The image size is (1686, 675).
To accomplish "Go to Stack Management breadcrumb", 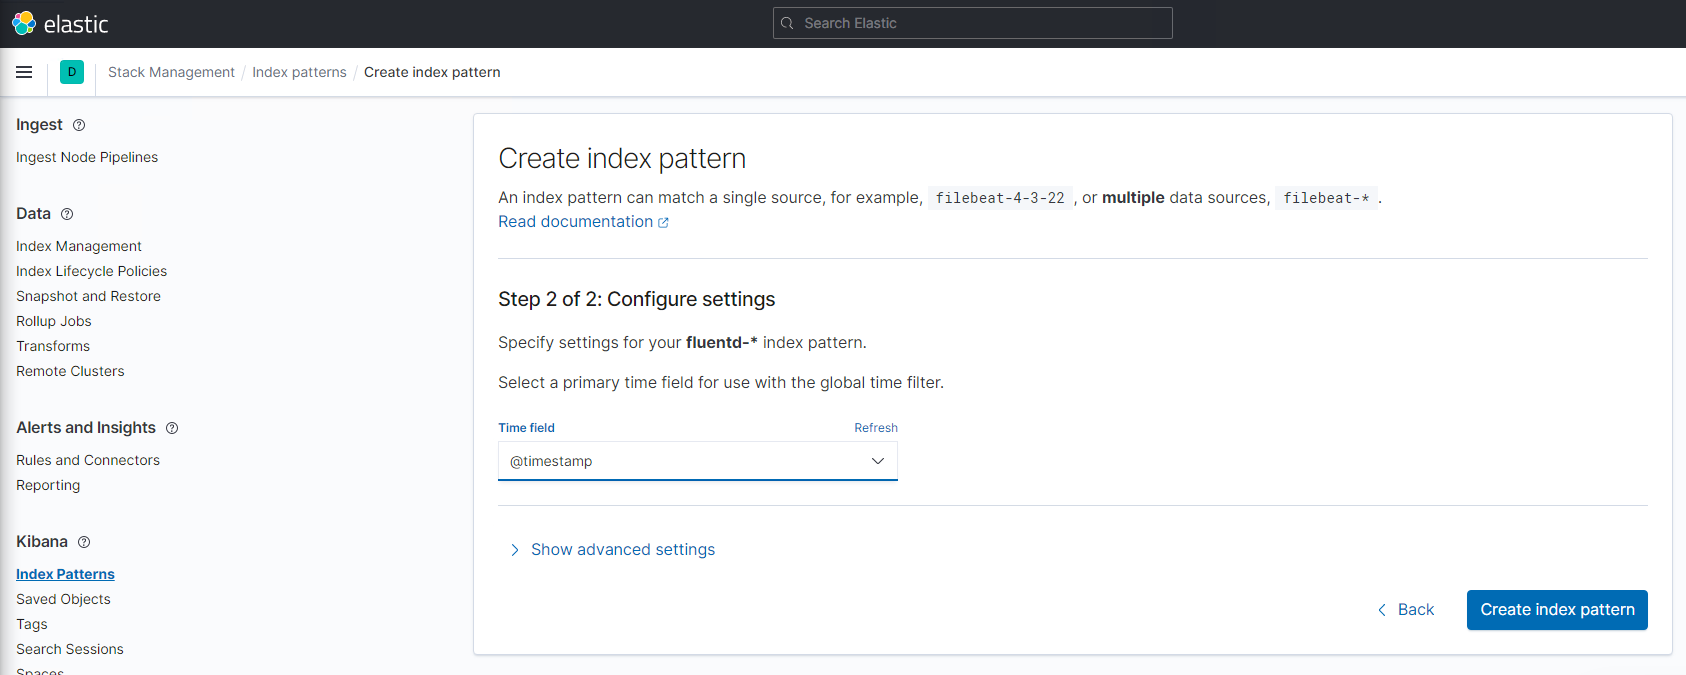I will 171,72.
